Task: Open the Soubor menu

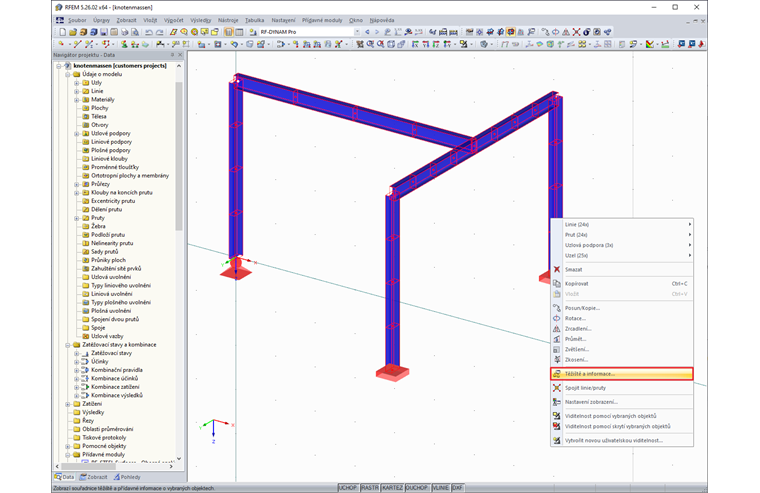Action: 77,20
